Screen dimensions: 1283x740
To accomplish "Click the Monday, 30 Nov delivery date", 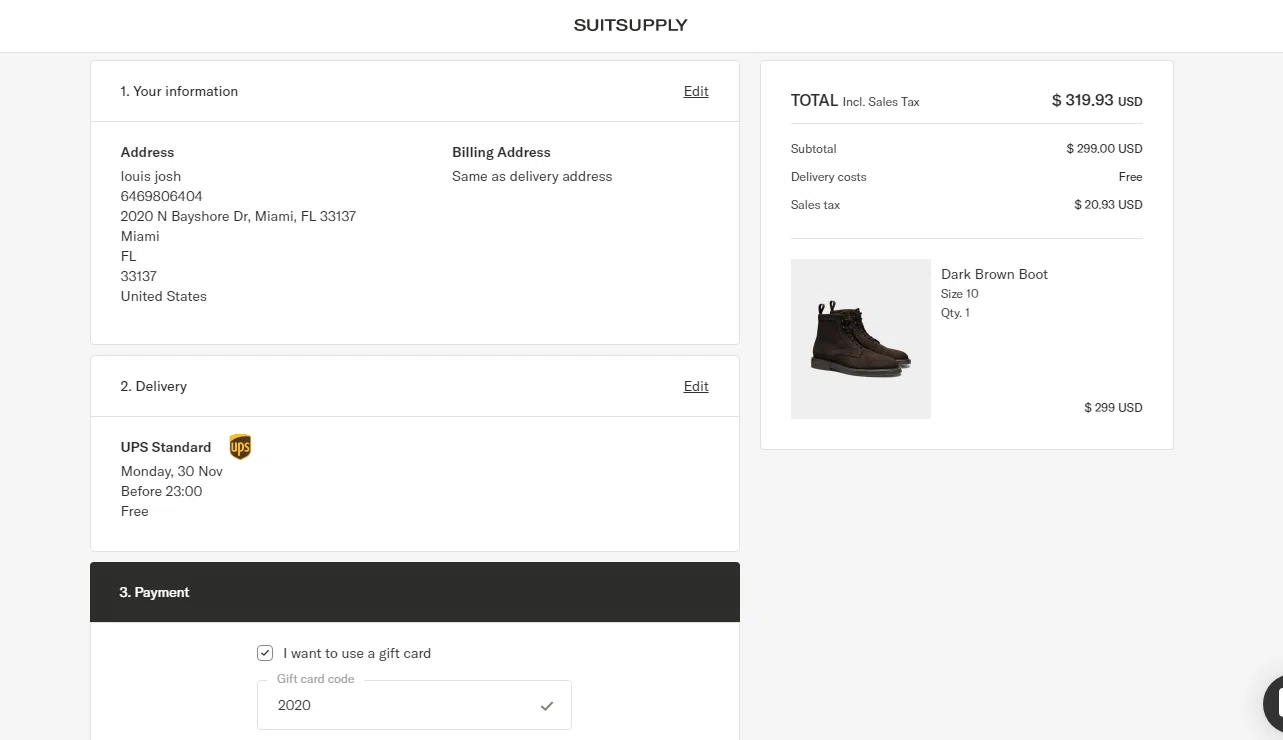I will click(x=172, y=471).
